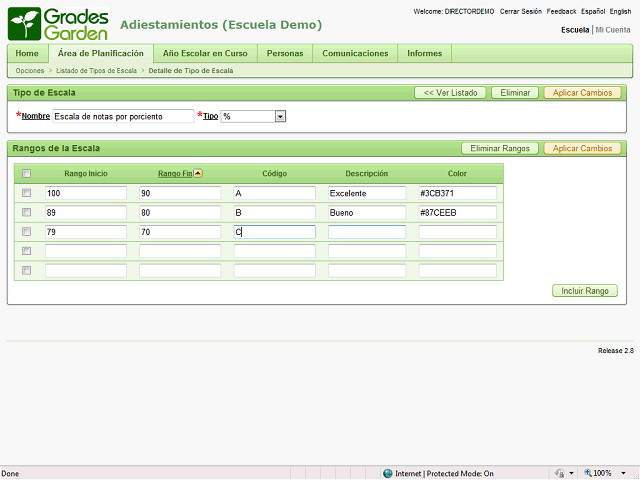The width and height of the screenshot is (640, 480).
Task: Check the box of the last empty row
Action: [x=27, y=270]
